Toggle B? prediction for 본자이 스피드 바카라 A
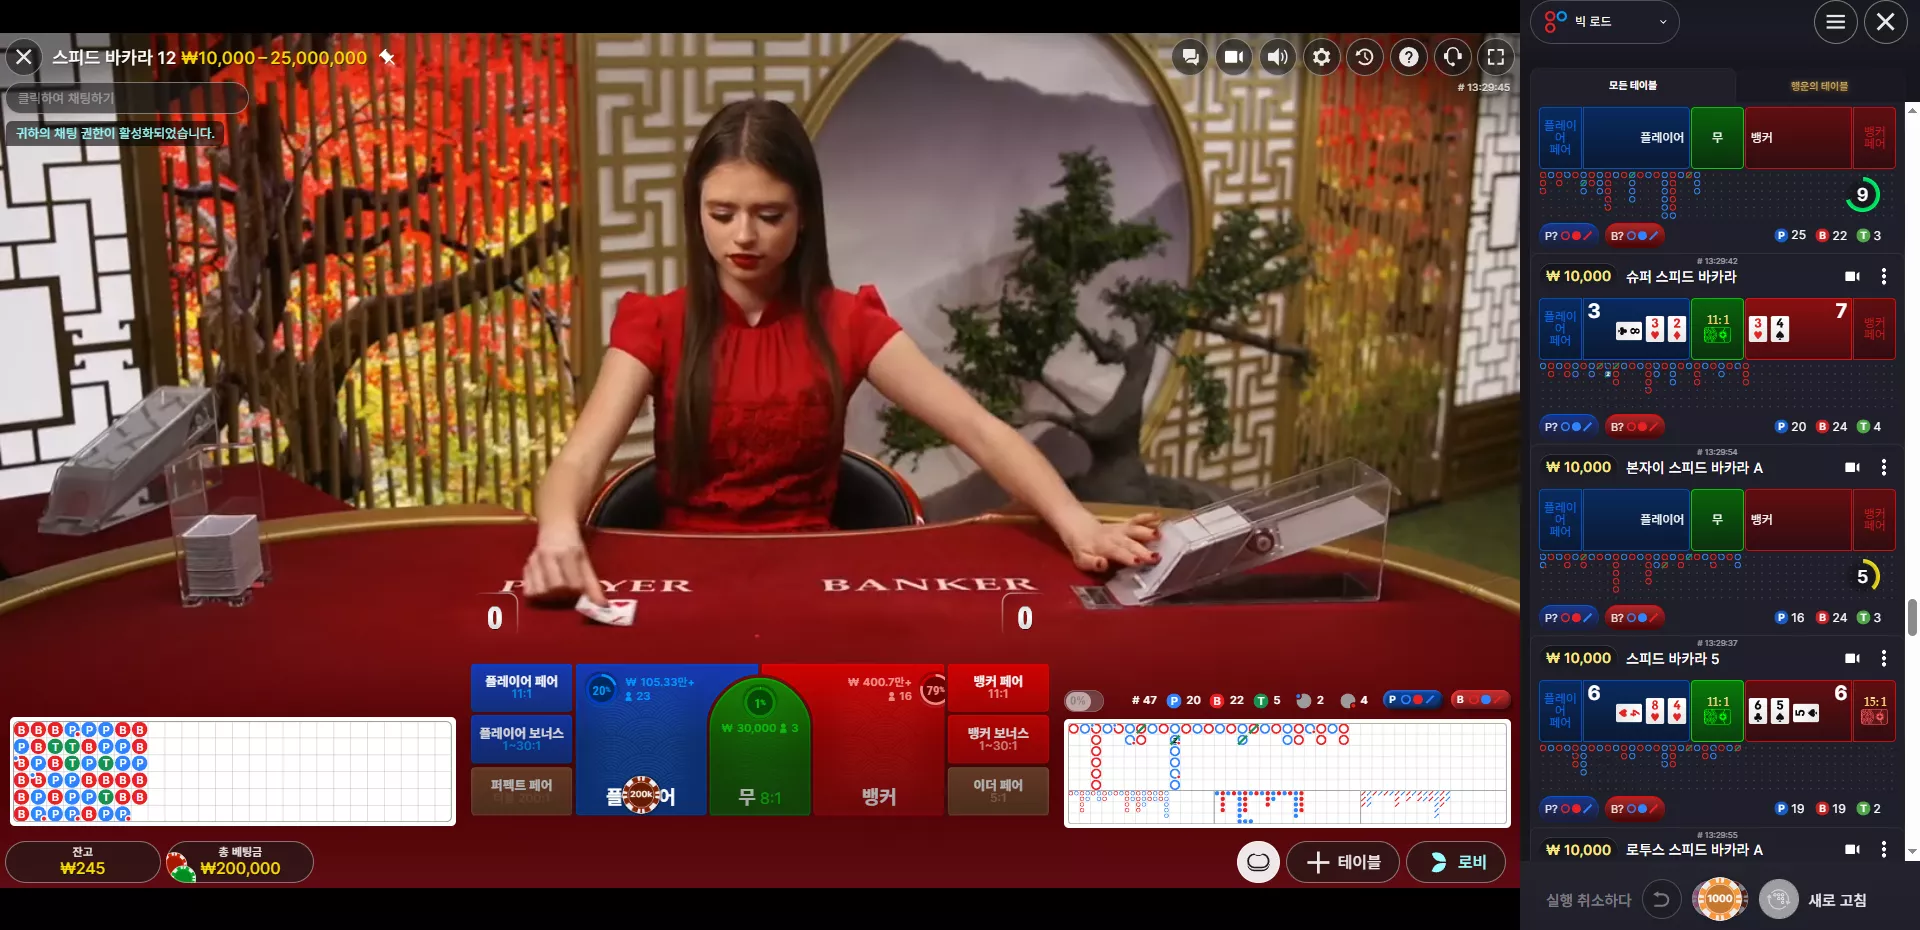Screen dimensions: 1920x930 pyautogui.click(x=1634, y=617)
